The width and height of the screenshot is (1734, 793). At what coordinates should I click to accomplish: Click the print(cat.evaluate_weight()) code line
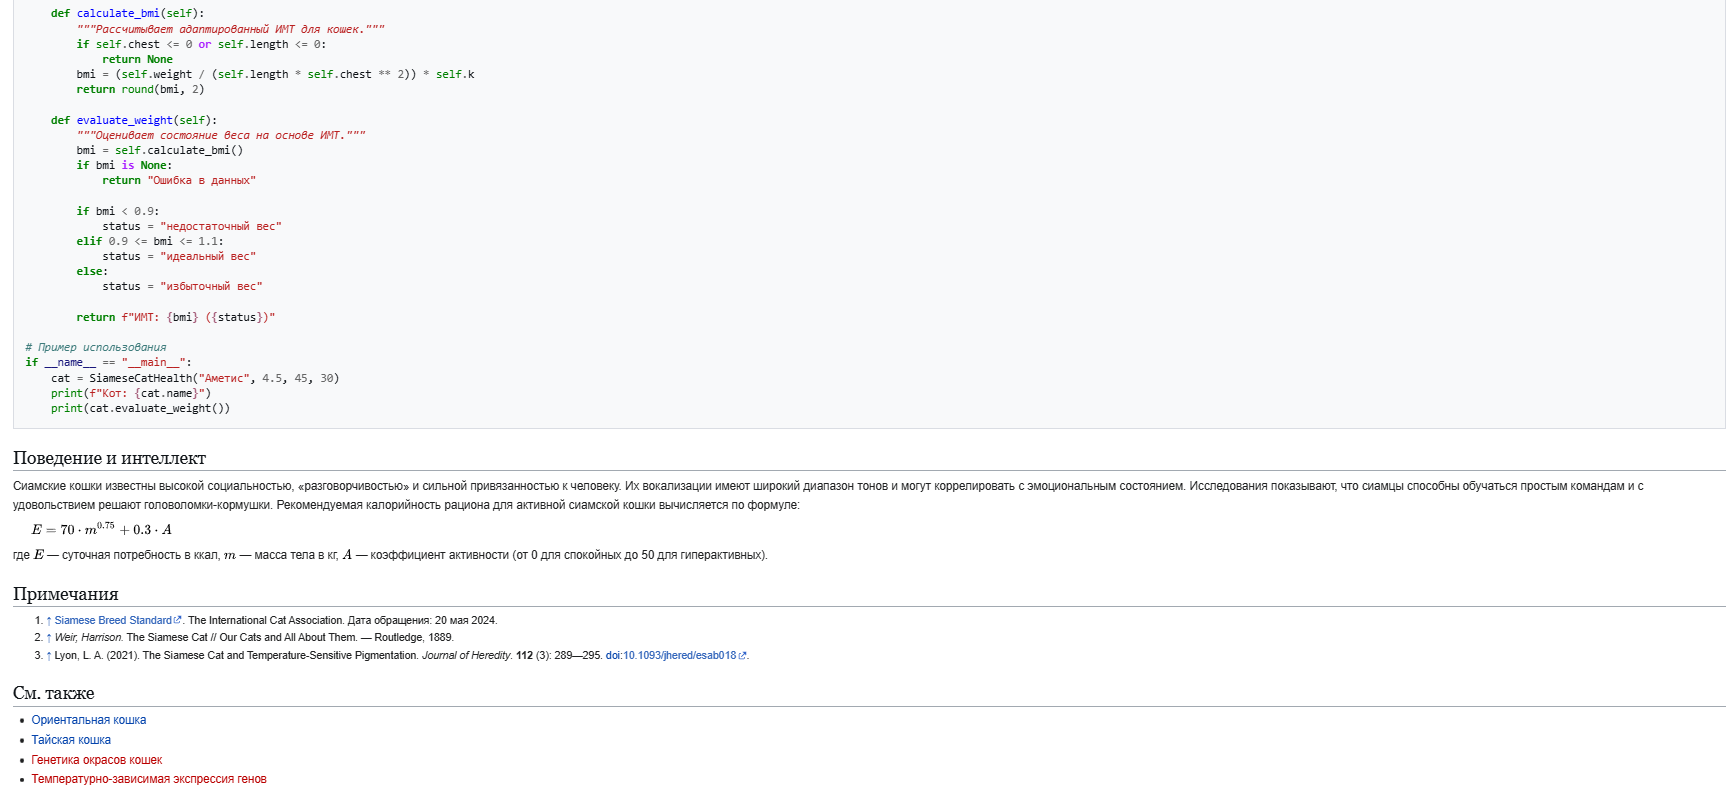point(140,408)
